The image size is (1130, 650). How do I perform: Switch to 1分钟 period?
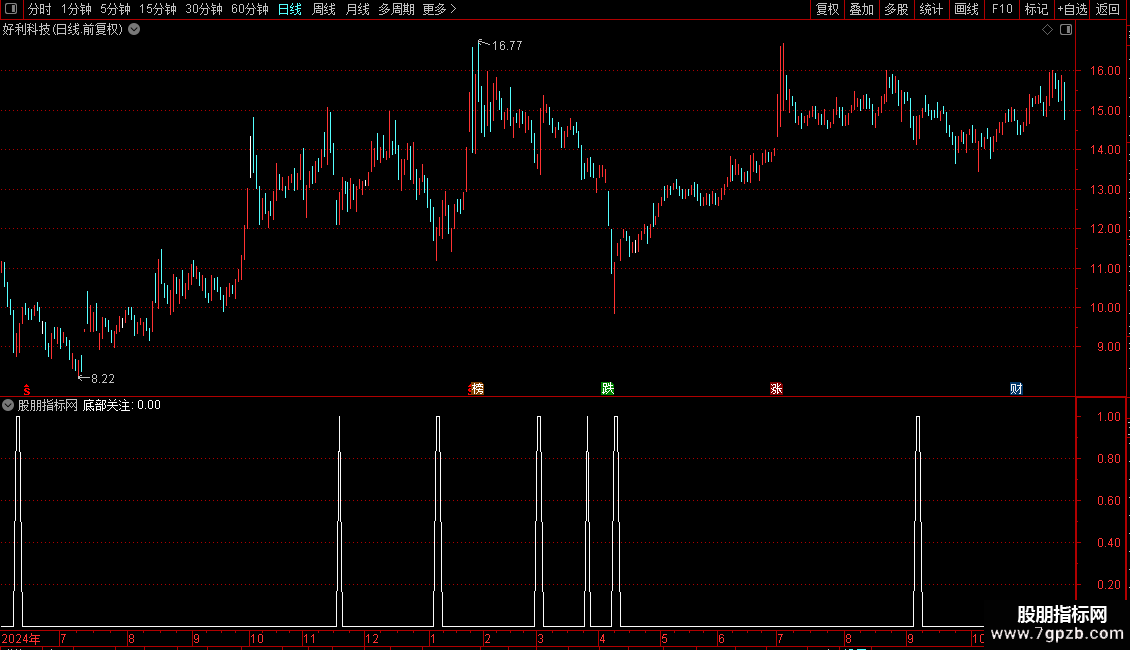[x=76, y=9]
